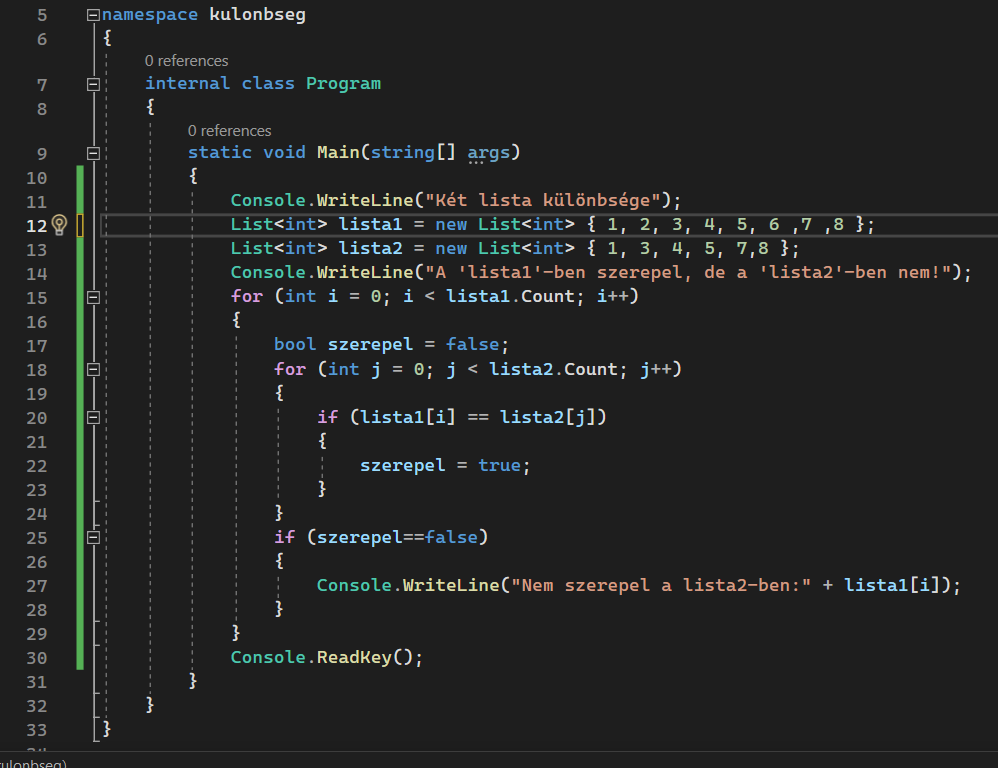Viewport: 998px width, 768px height.
Task: Click line number 30 in the gutter
Action: point(36,658)
